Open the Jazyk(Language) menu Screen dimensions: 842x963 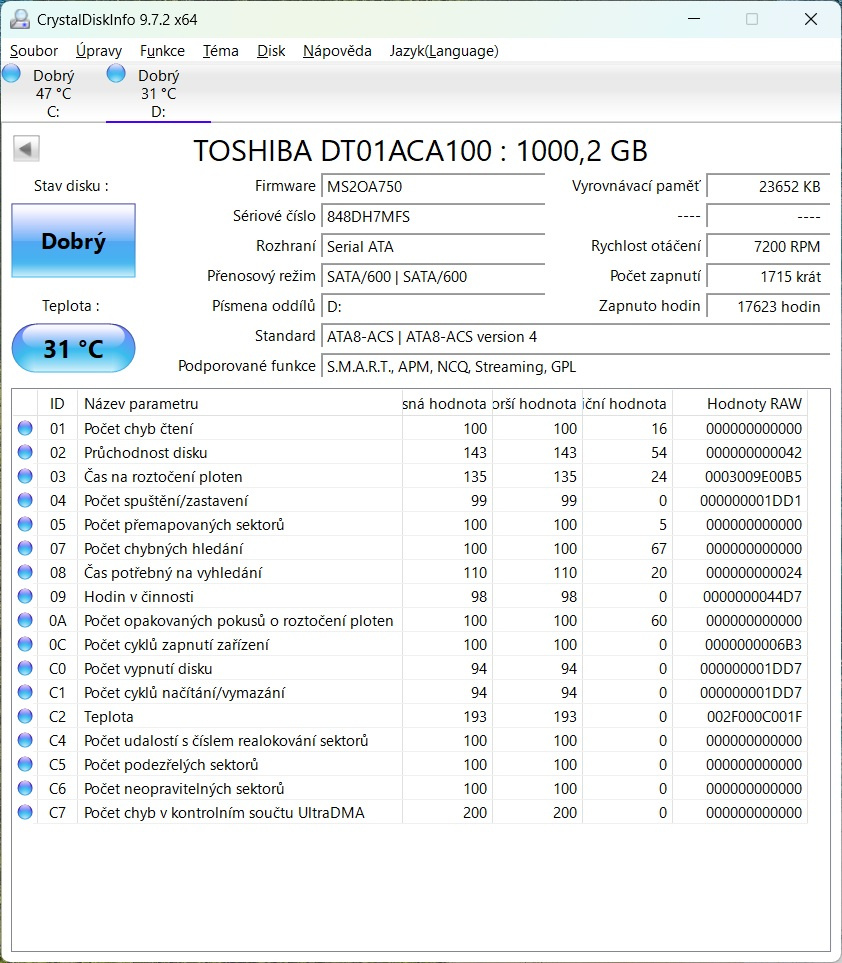pyautogui.click(x=444, y=50)
